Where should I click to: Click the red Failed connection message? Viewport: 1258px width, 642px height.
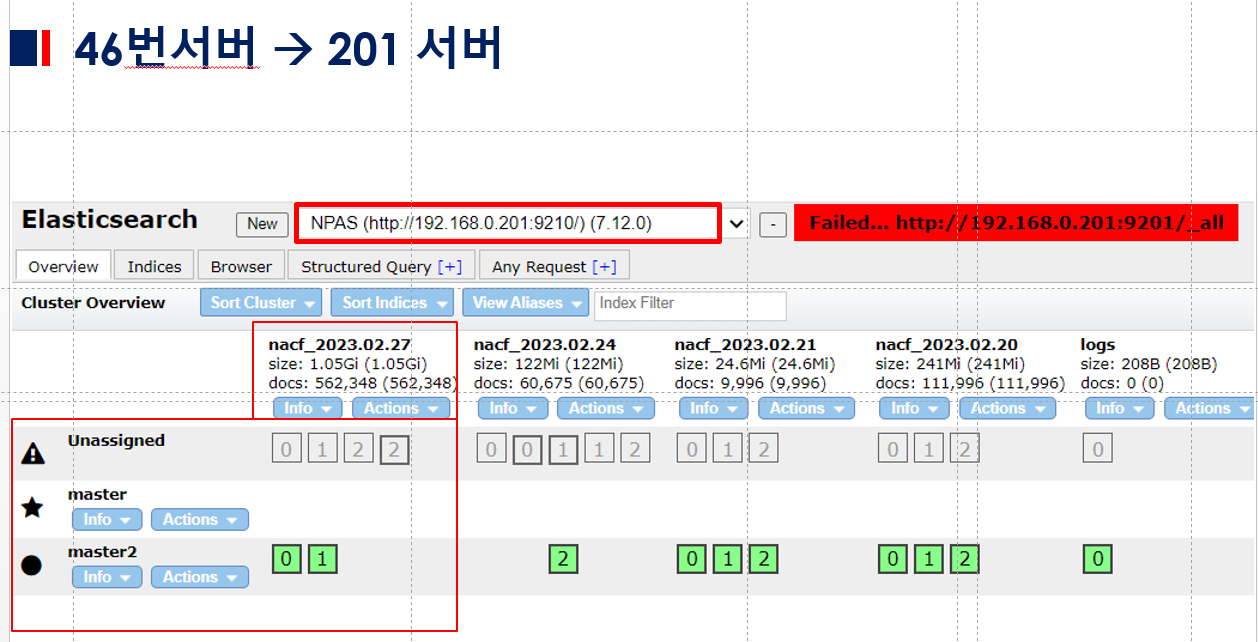coord(1016,223)
